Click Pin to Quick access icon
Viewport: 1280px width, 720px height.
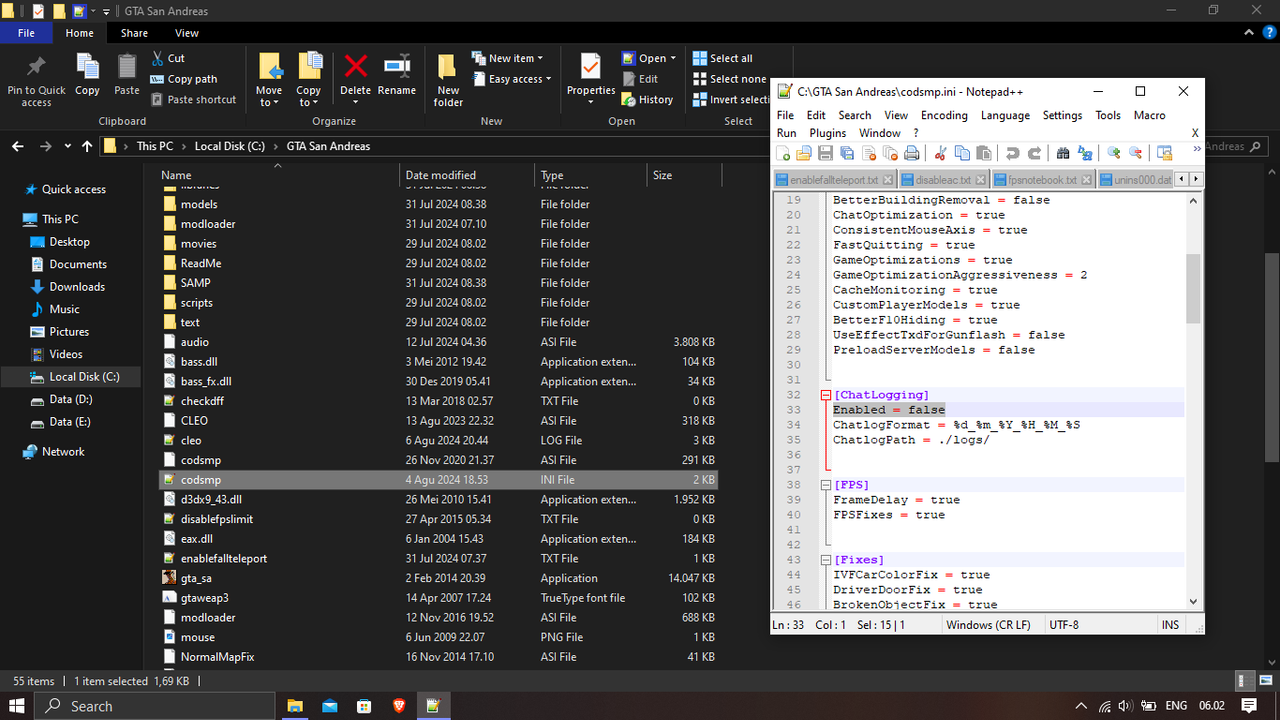tap(36, 67)
